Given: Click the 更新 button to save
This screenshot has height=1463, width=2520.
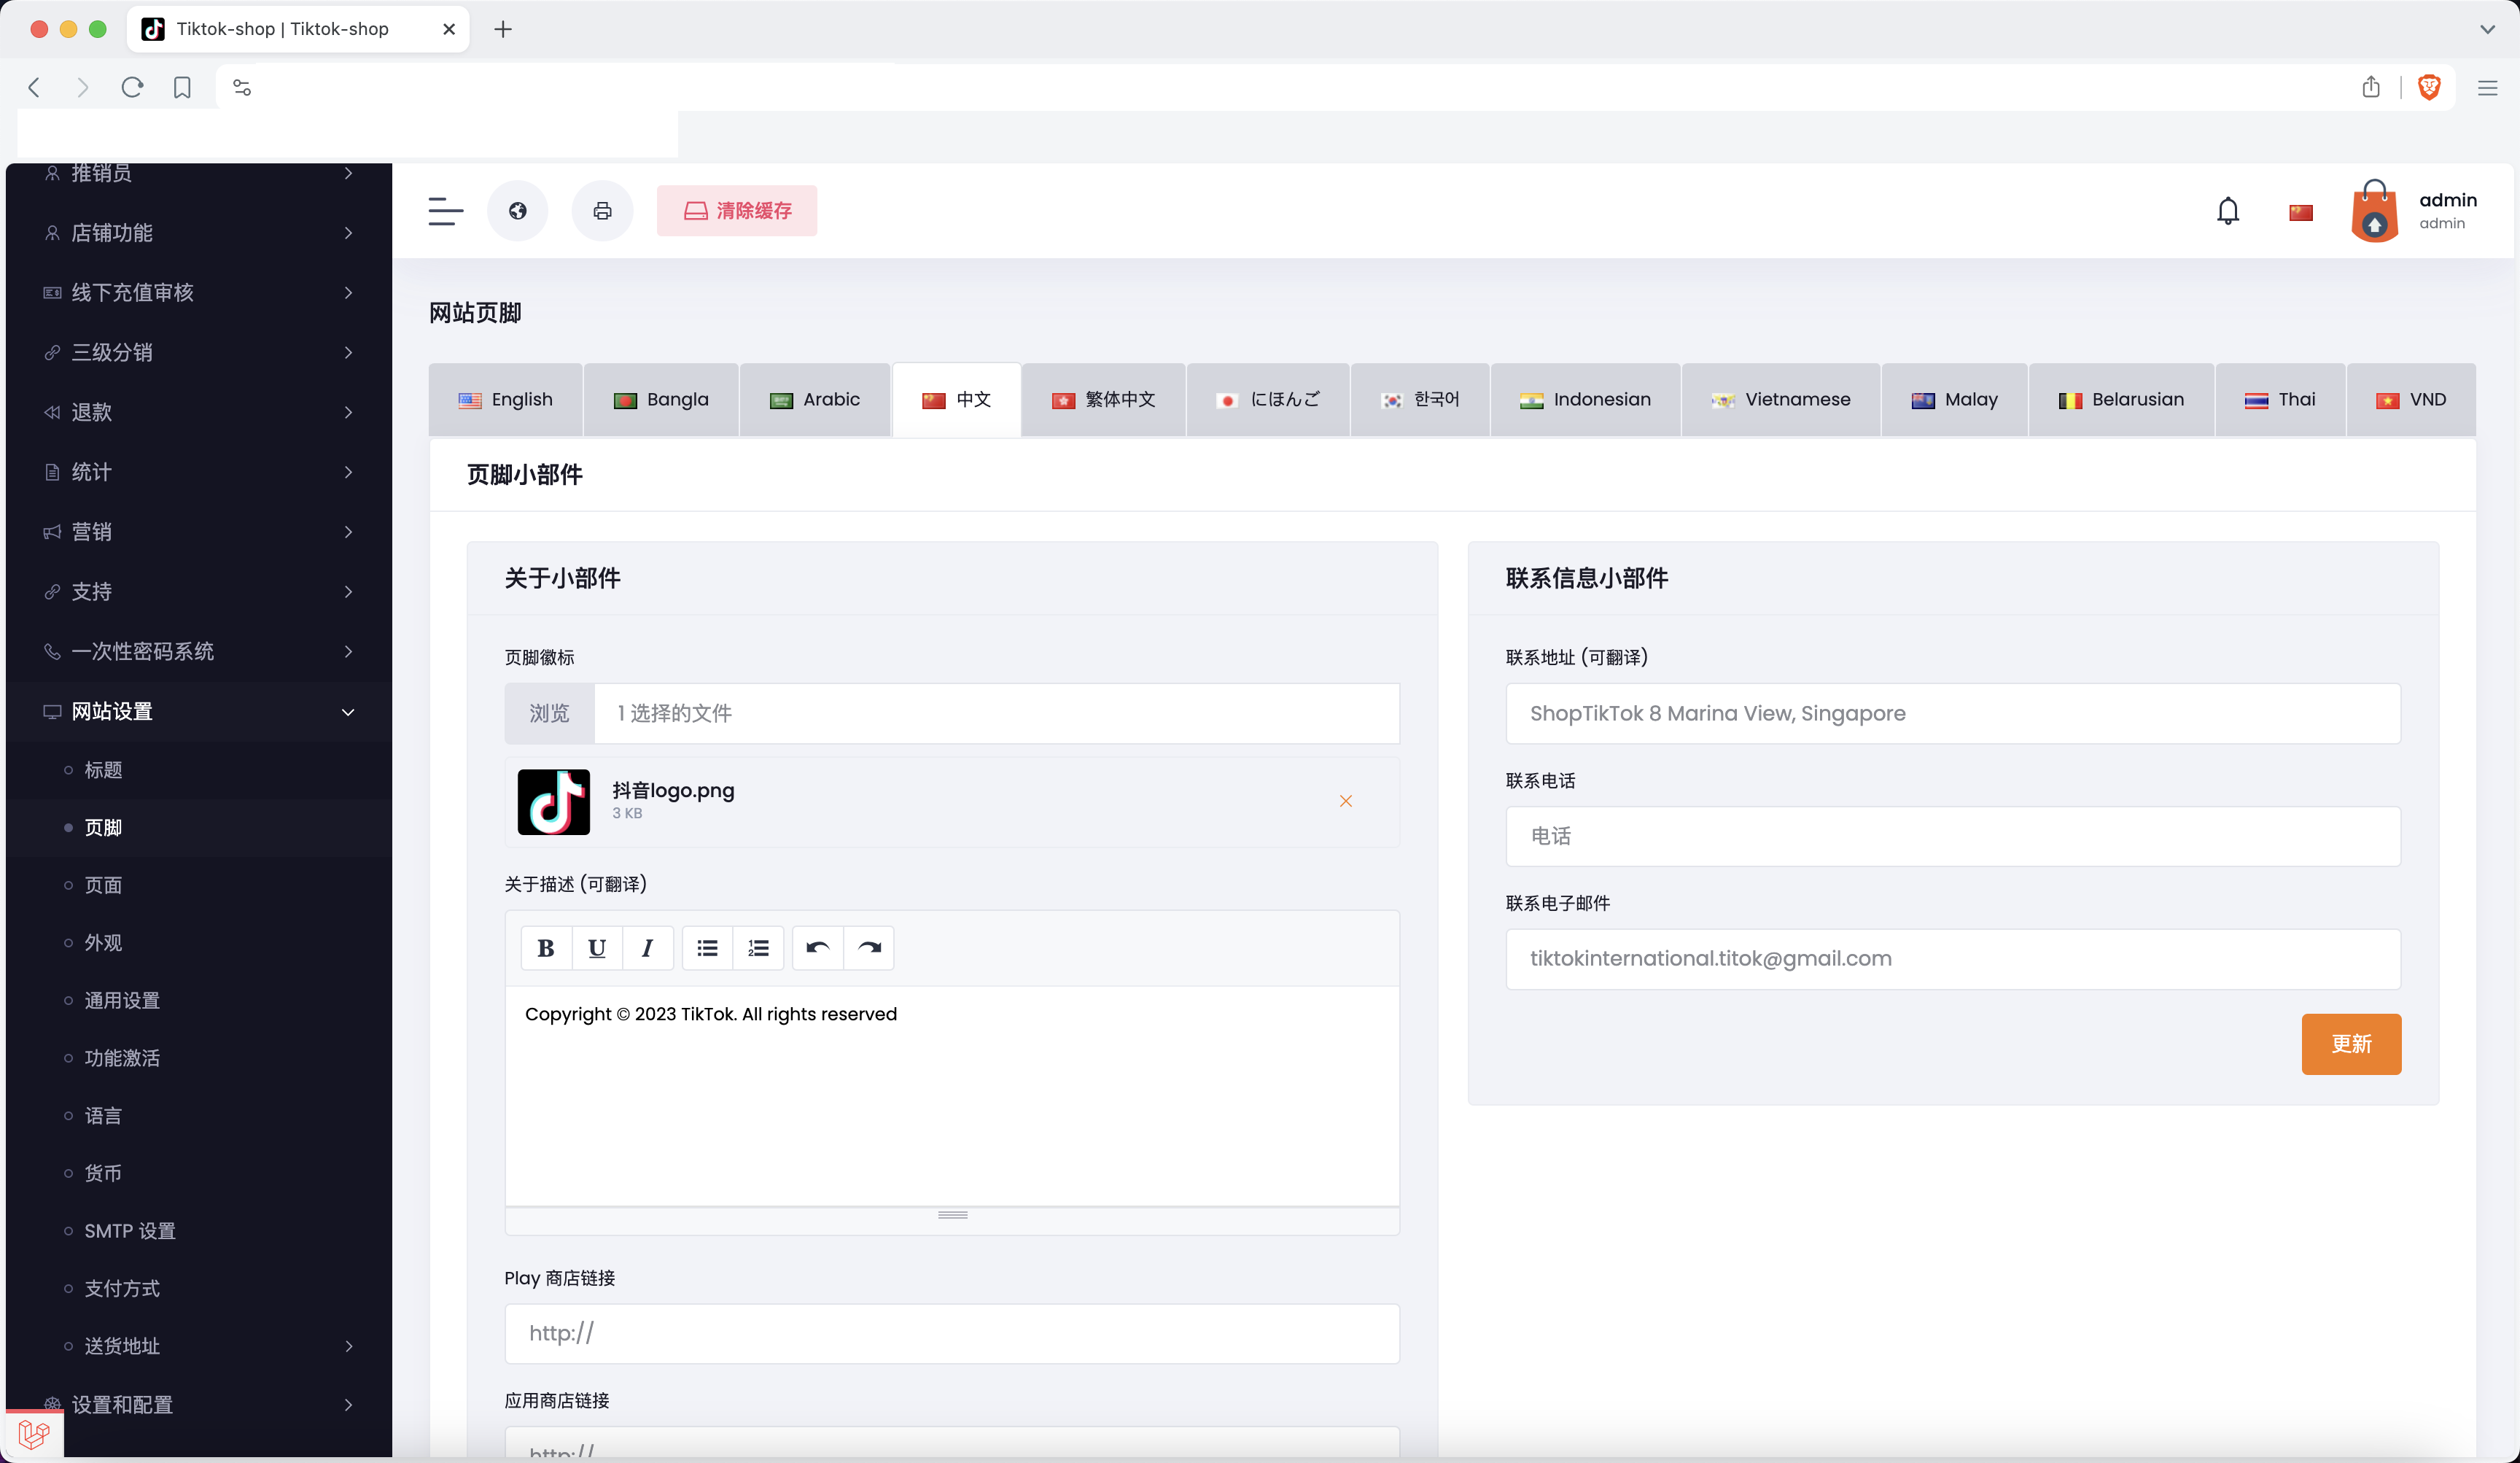Looking at the screenshot, I should tap(2351, 1043).
